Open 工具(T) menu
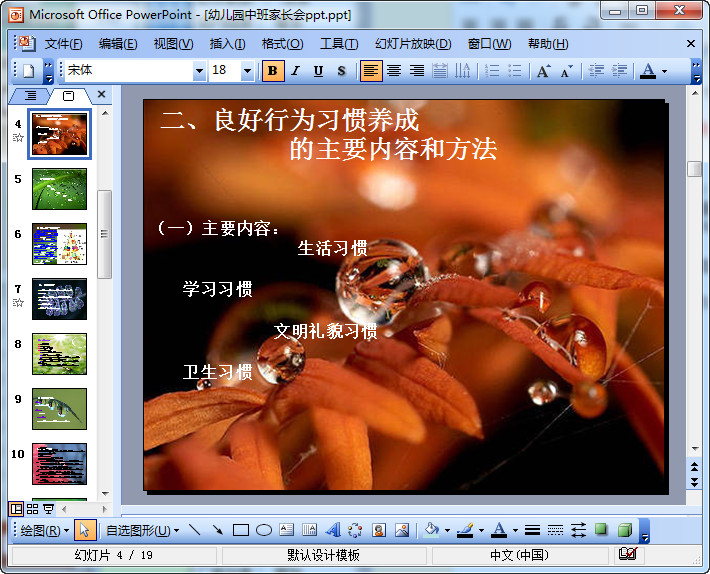710x574 pixels. pos(339,44)
